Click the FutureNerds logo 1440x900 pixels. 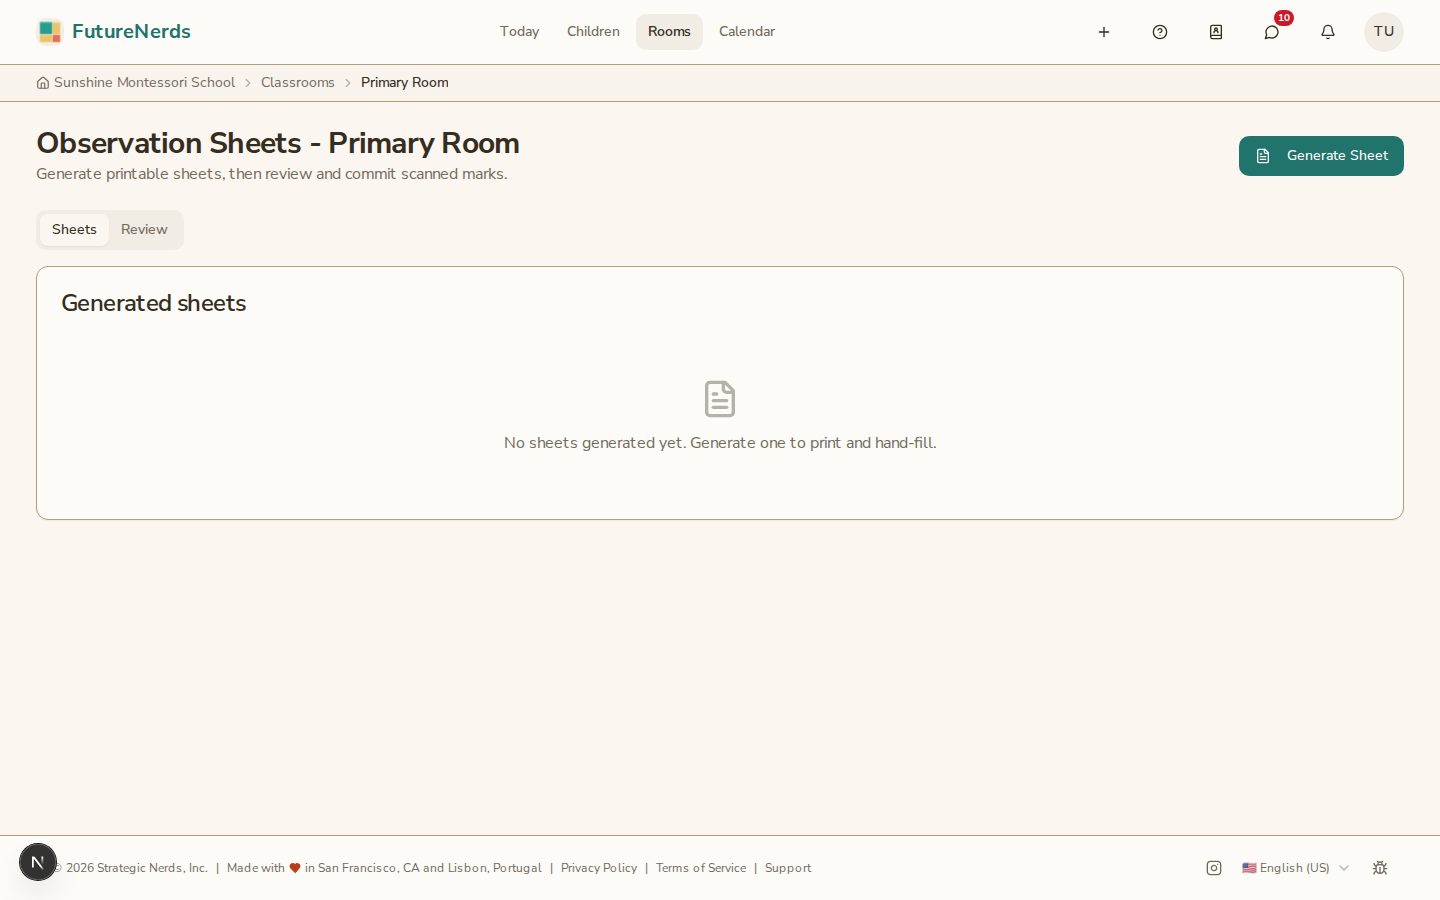pyautogui.click(x=114, y=32)
